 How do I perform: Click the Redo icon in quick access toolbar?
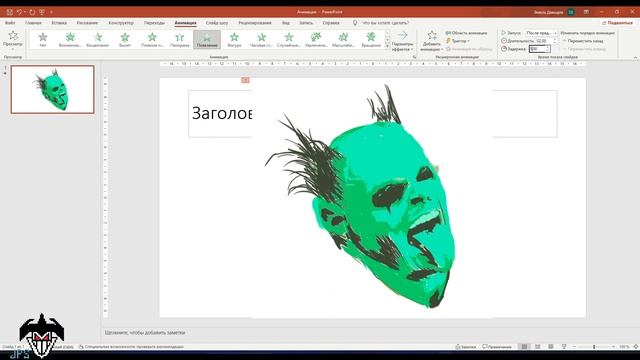[x=32, y=12]
